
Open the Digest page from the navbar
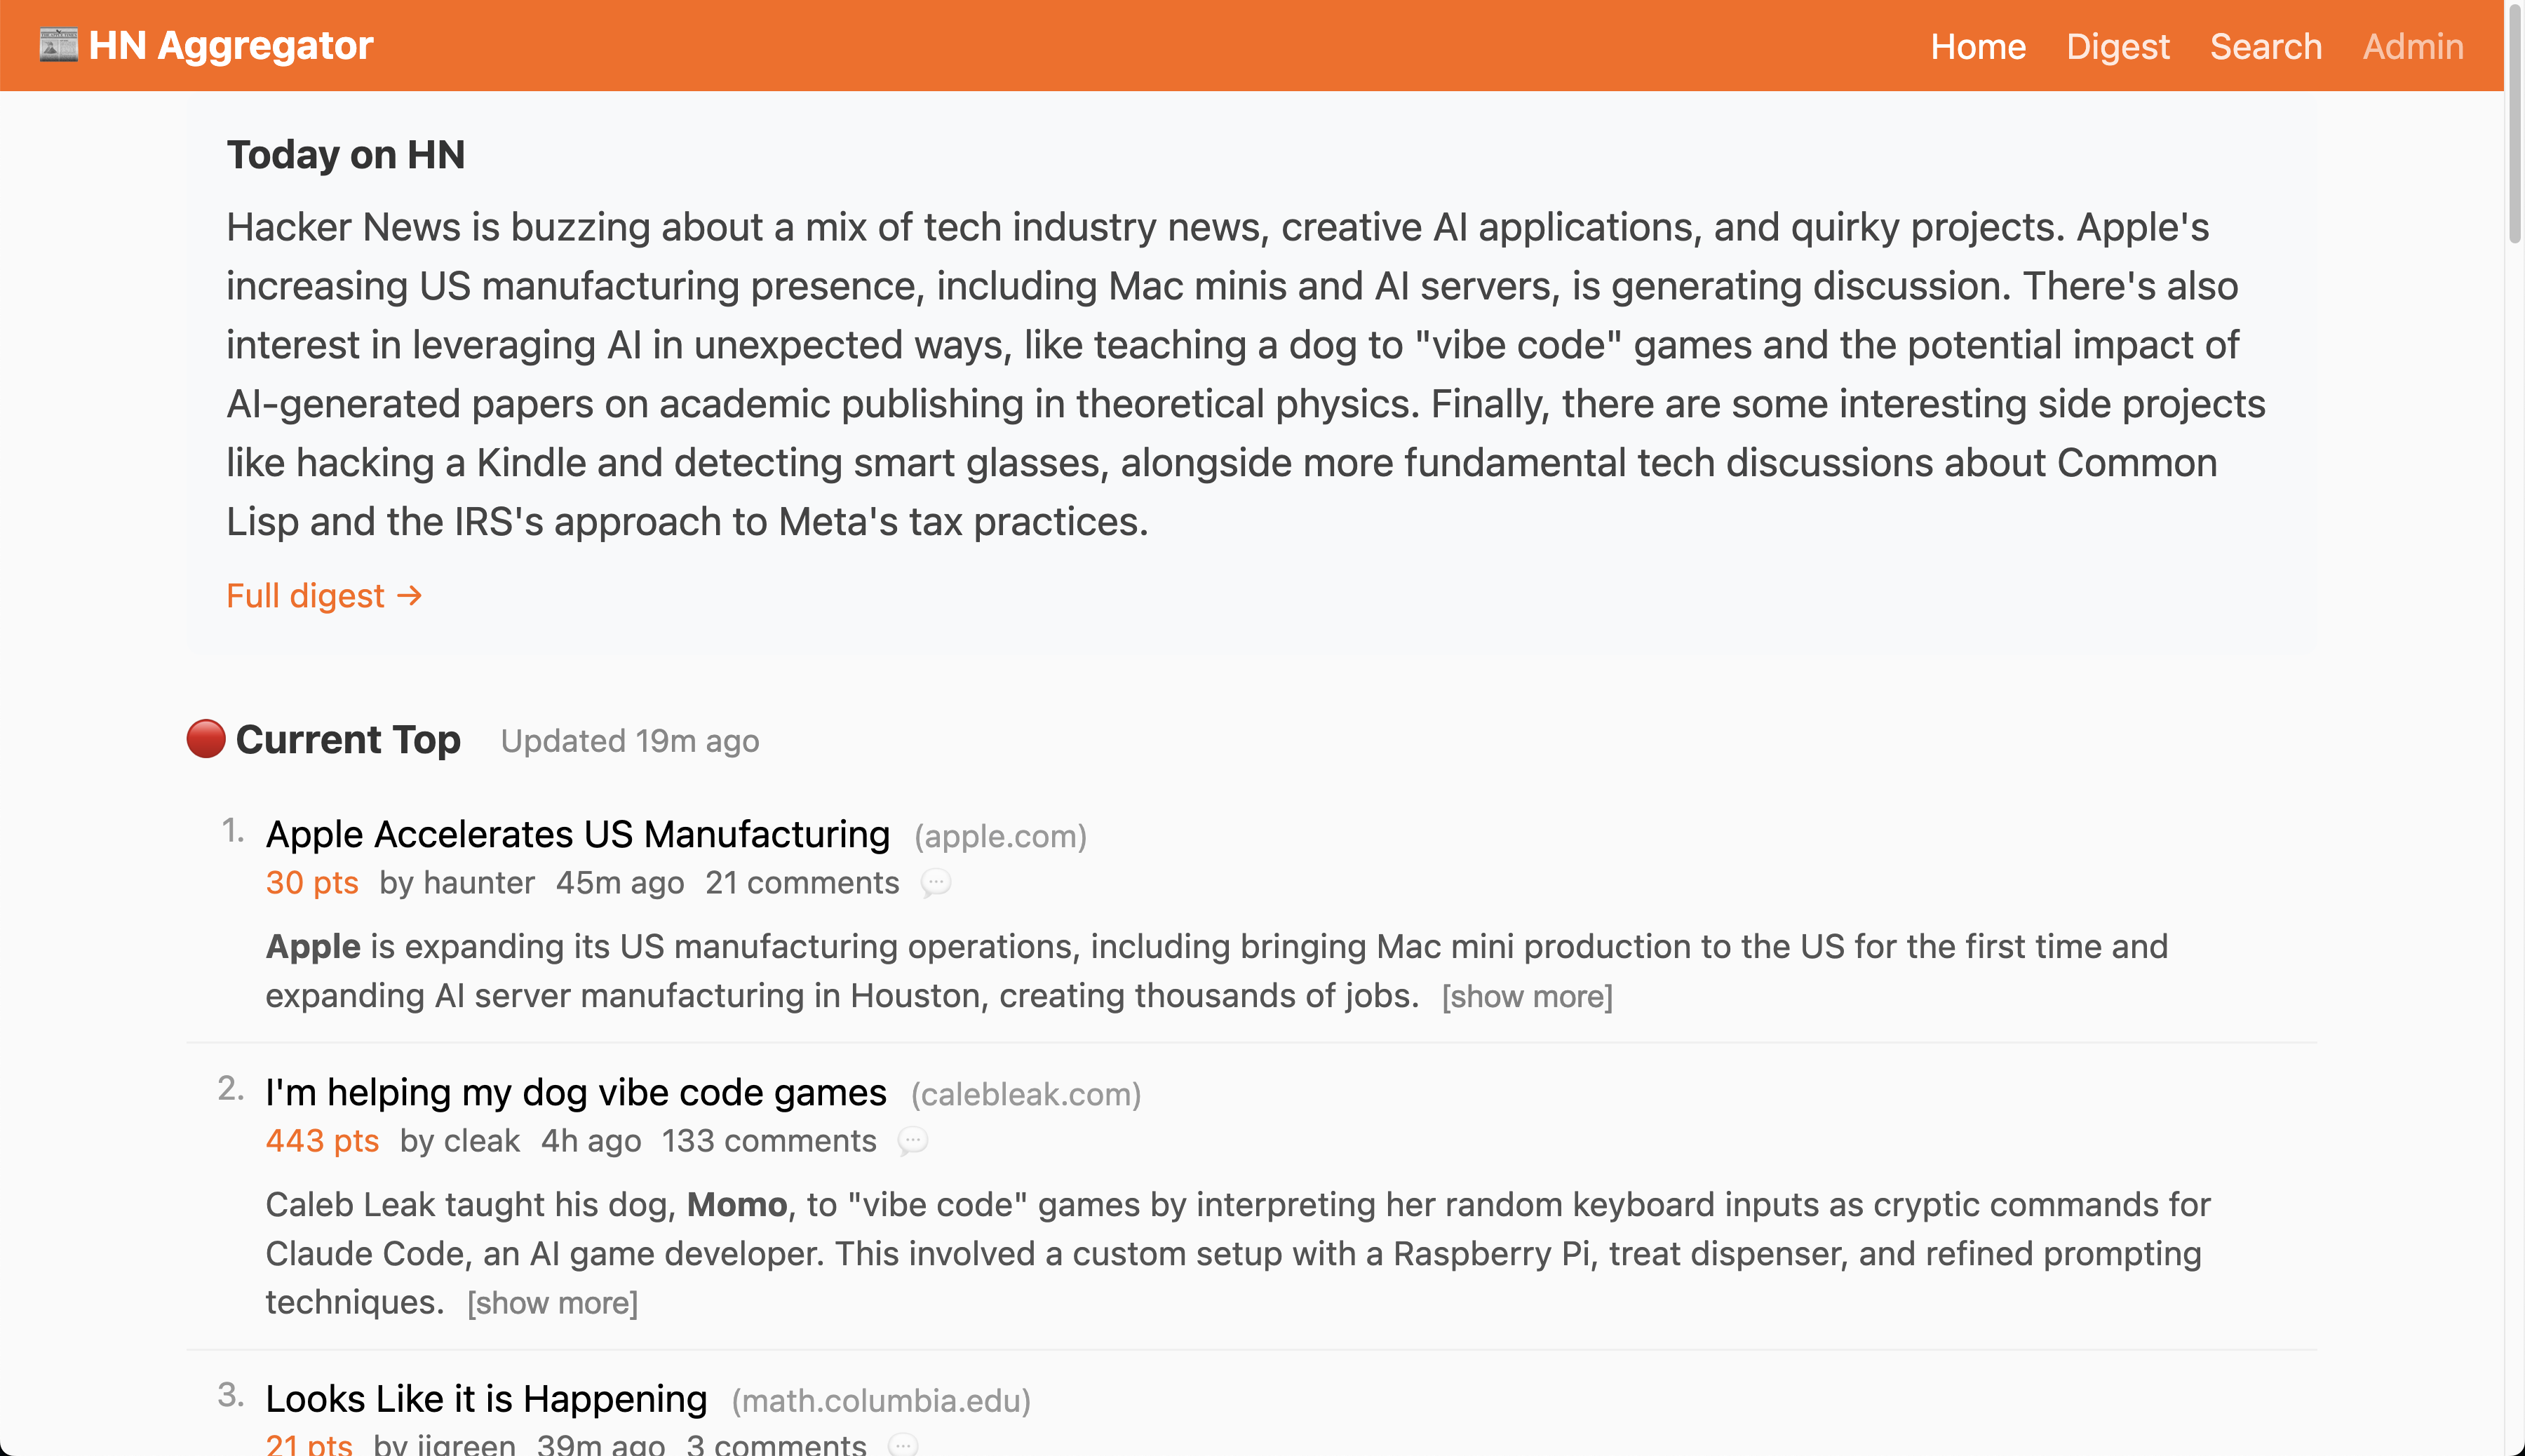[x=2117, y=46]
